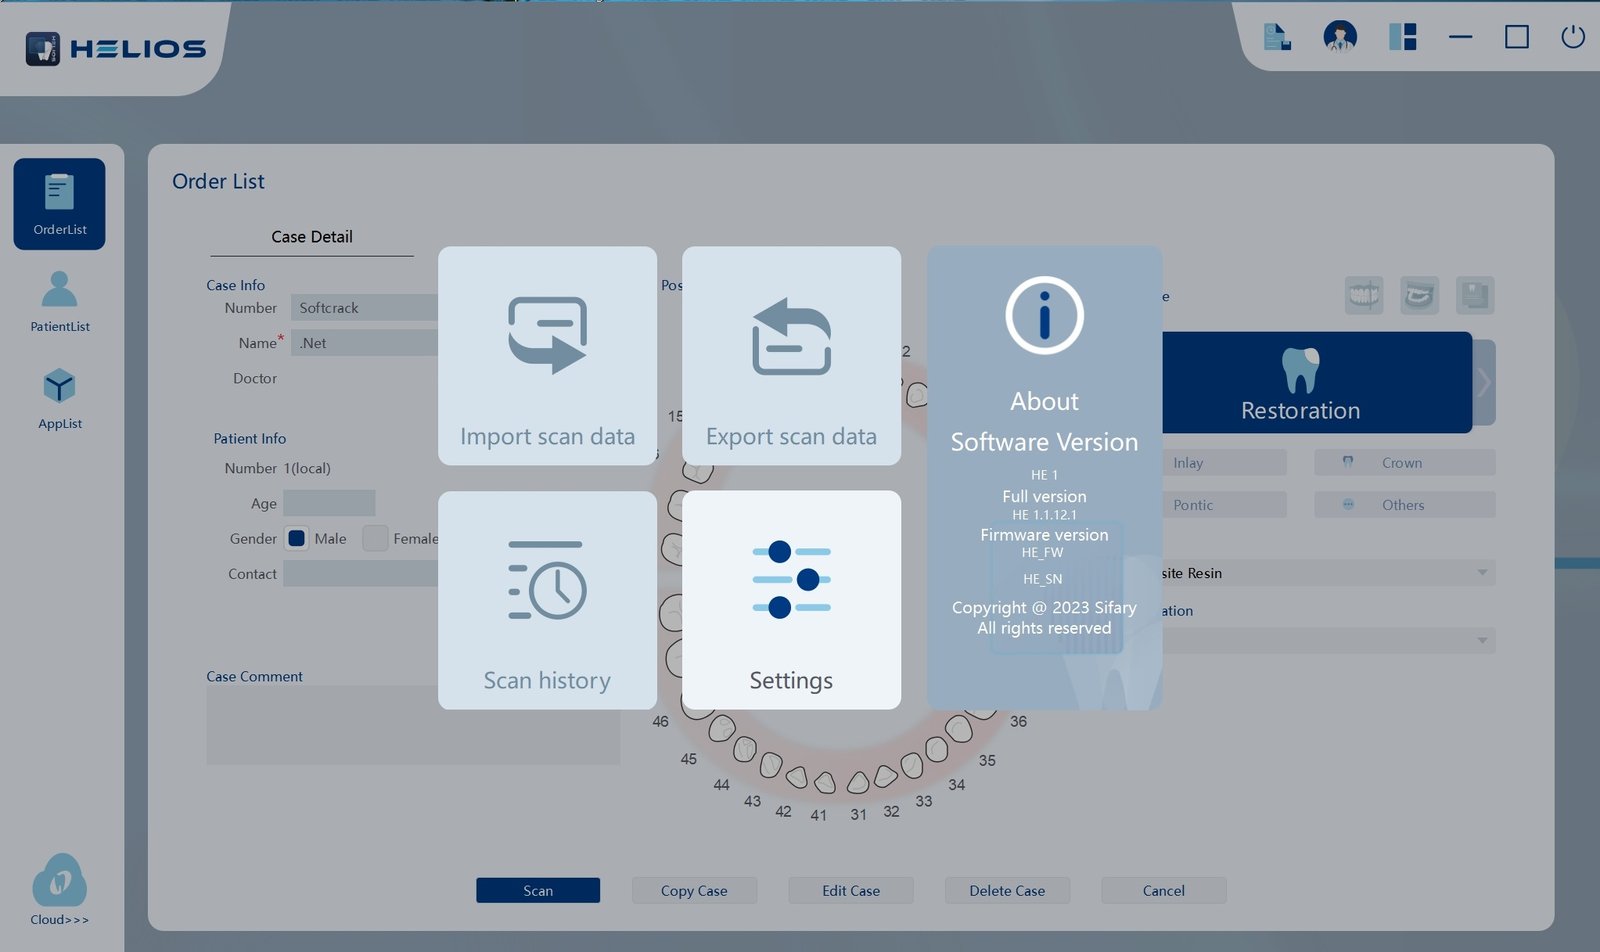1600x952 pixels.
Task: Click the blue Scan button
Action: tap(538, 890)
